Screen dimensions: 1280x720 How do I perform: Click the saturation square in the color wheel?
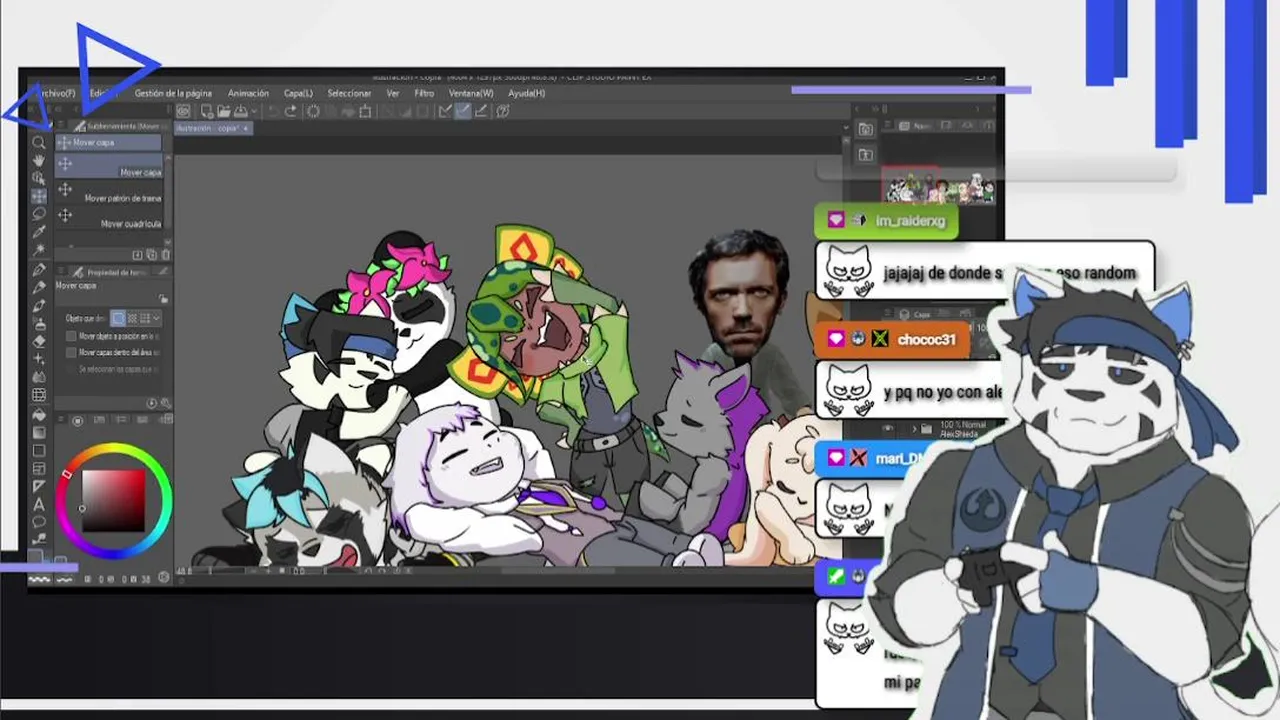coord(114,500)
